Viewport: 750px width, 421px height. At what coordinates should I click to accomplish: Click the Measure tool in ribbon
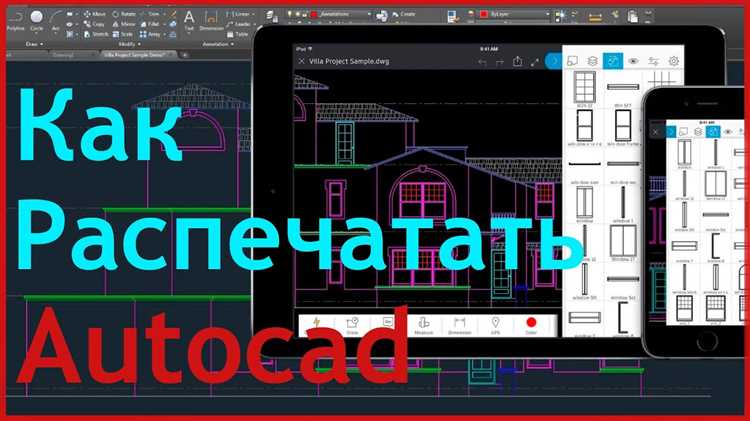point(595,18)
